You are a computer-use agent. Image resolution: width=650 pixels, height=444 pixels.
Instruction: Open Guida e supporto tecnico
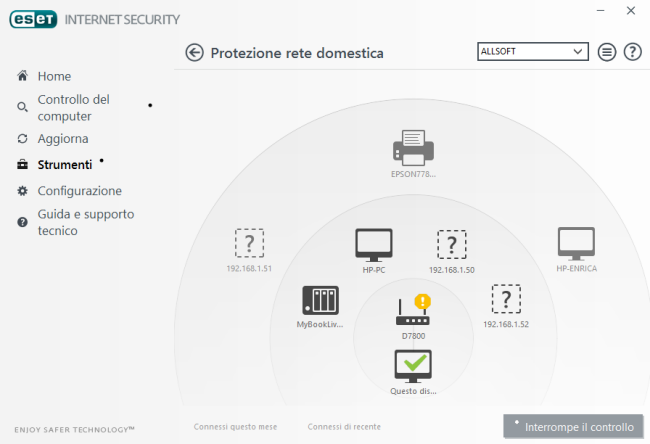tap(86, 222)
